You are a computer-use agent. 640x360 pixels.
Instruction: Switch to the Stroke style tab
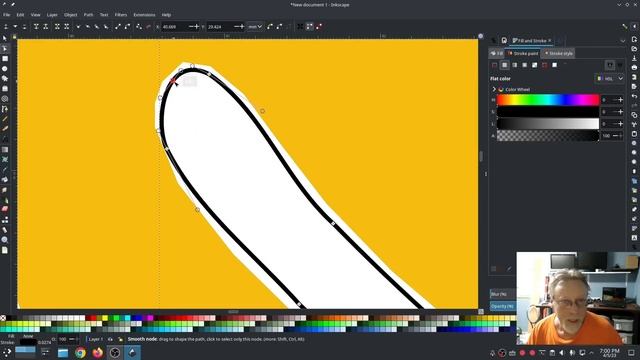click(x=558, y=53)
